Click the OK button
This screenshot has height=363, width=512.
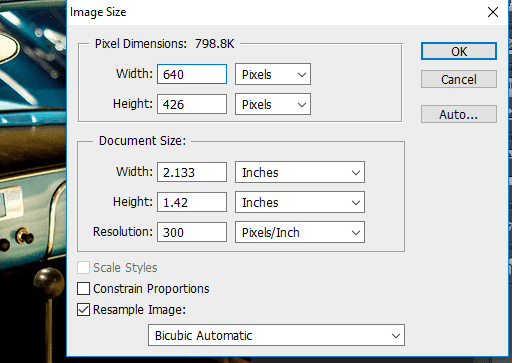(459, 51)
